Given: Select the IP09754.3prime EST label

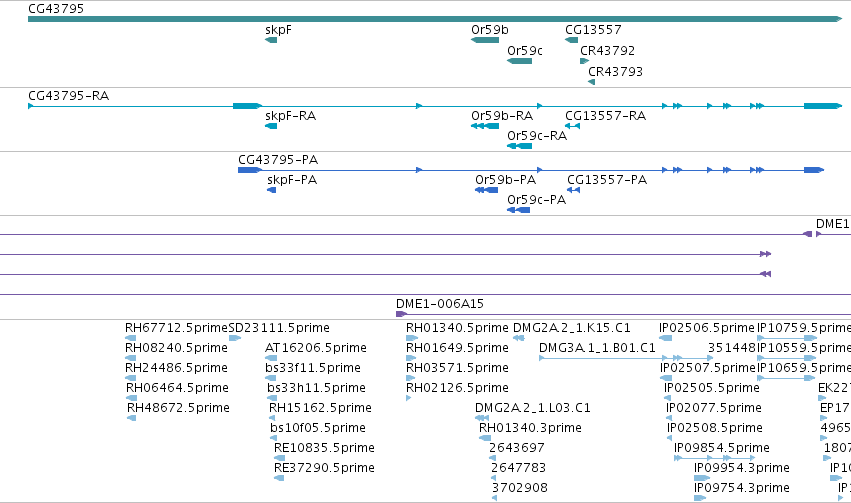Looking at the screenshot, I should (x=742, y=488).
